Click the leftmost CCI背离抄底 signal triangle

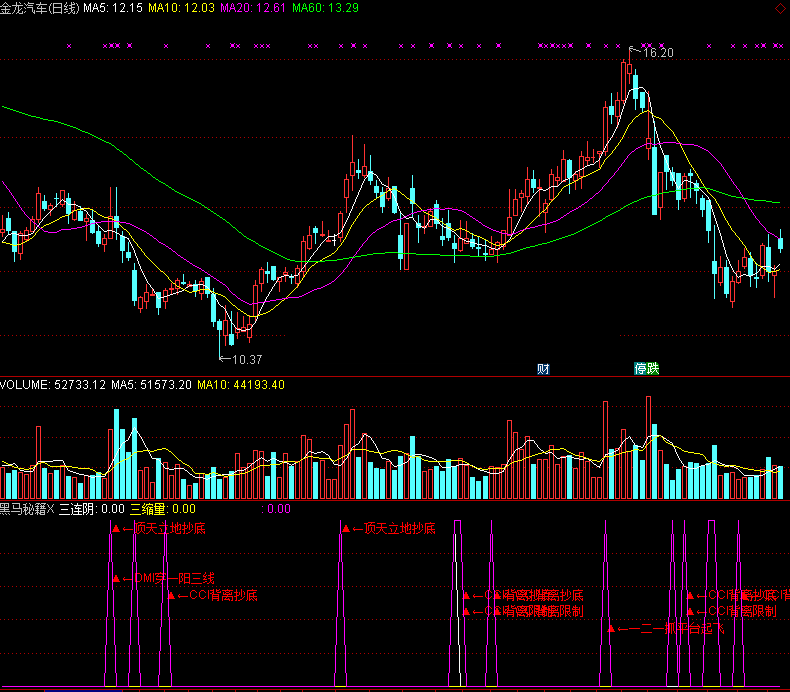pos(171,596)
